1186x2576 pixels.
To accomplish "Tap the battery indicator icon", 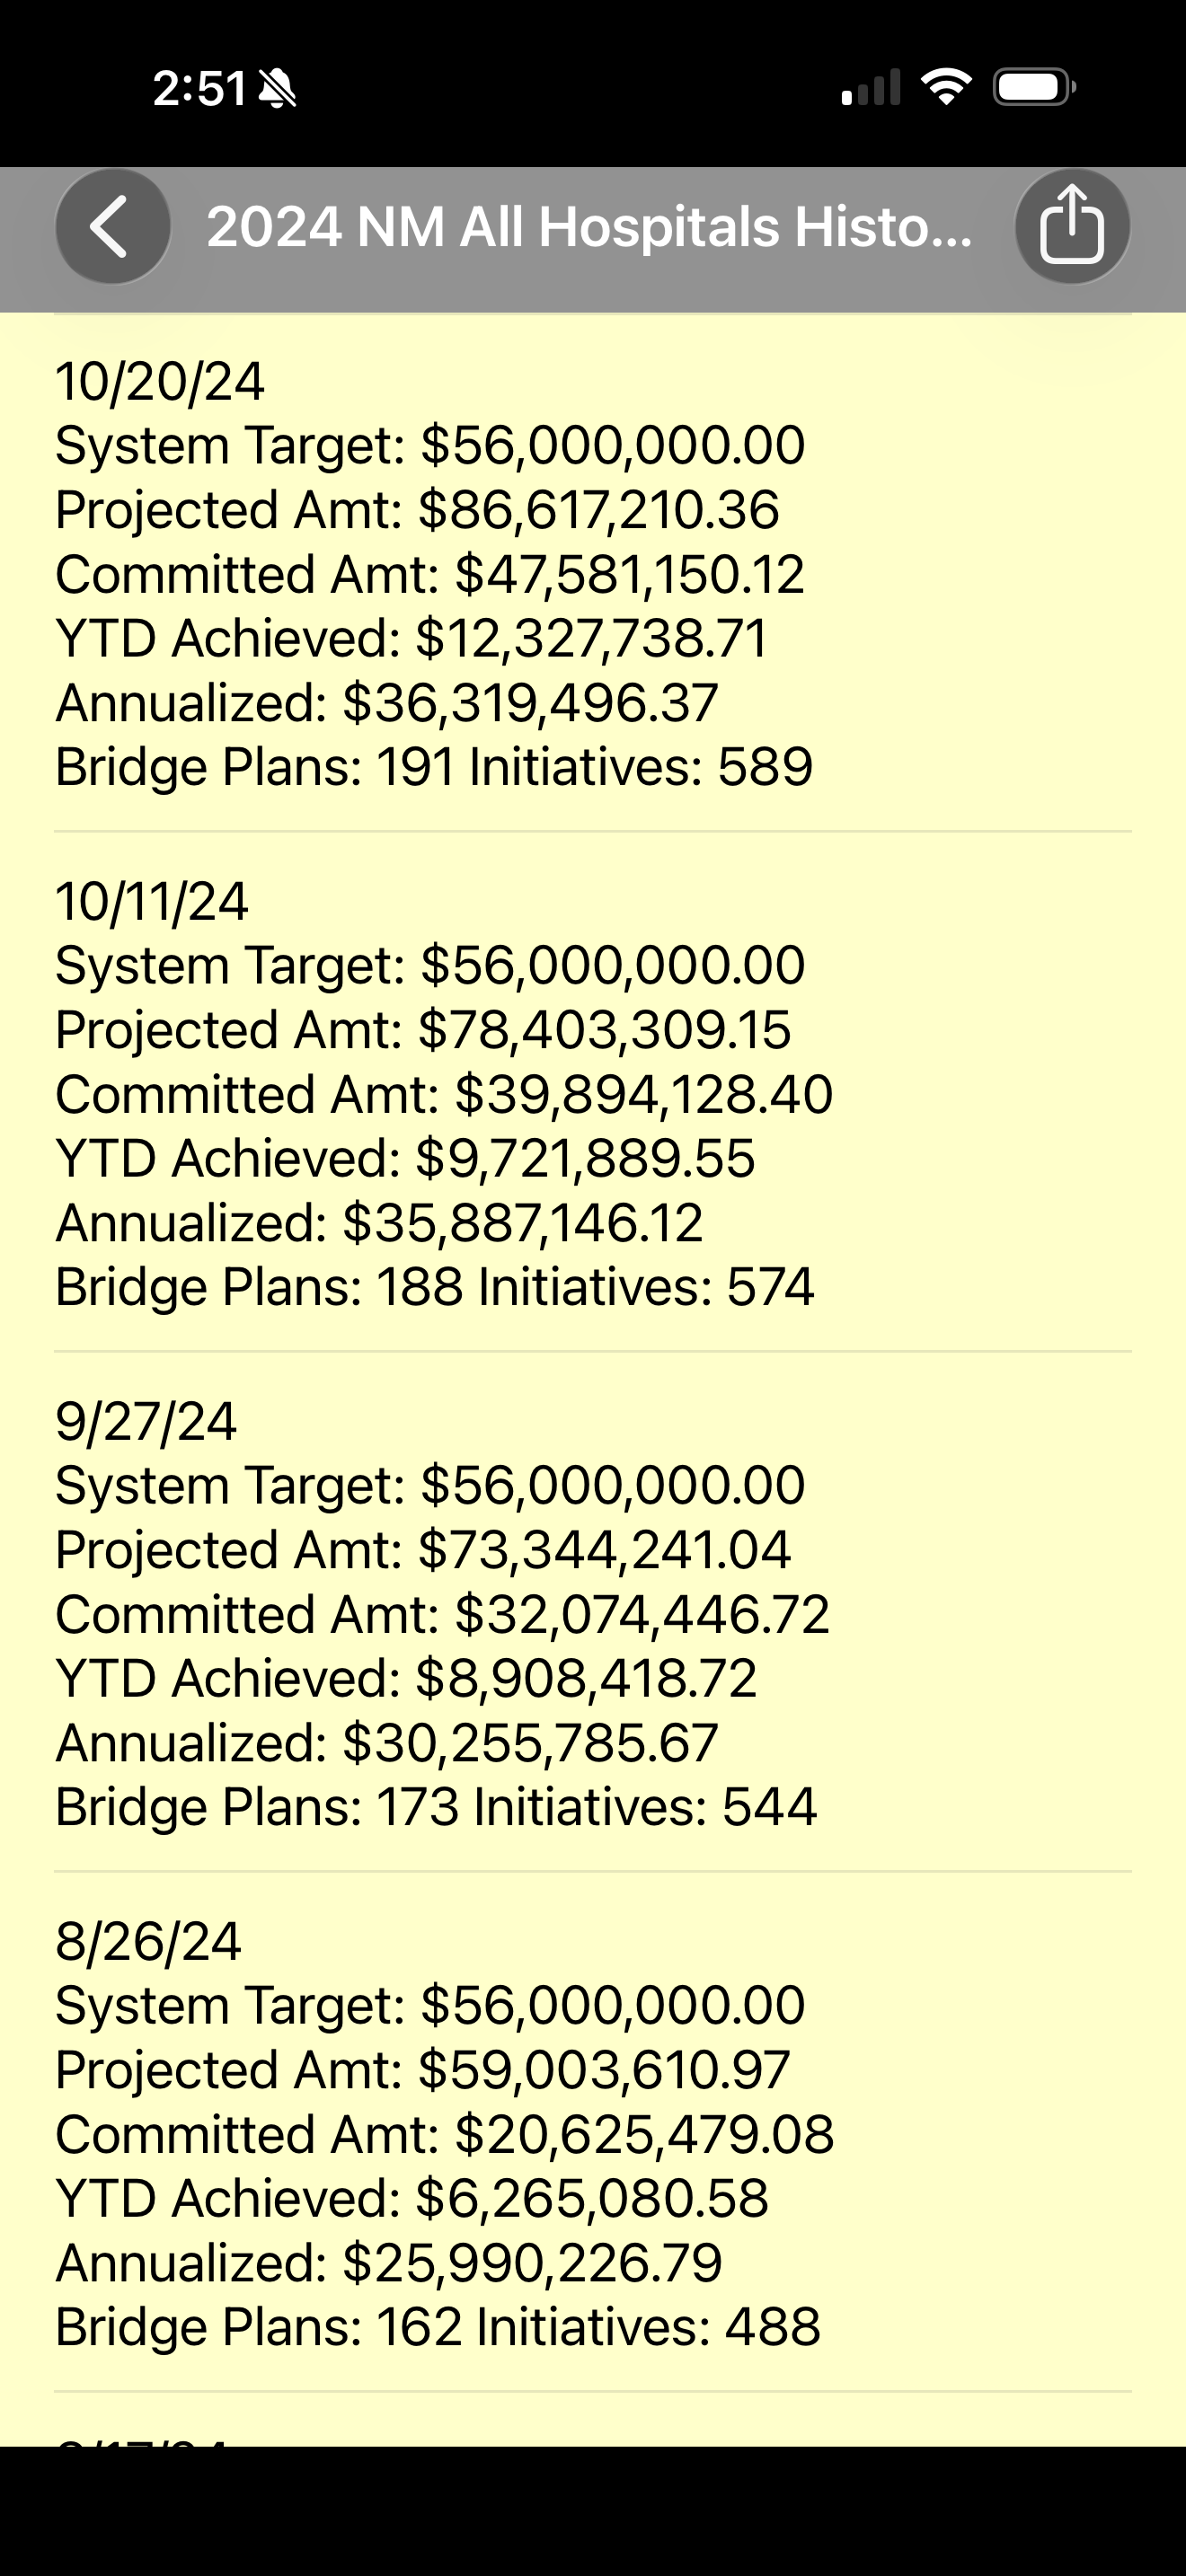I will click(1034, 87).
